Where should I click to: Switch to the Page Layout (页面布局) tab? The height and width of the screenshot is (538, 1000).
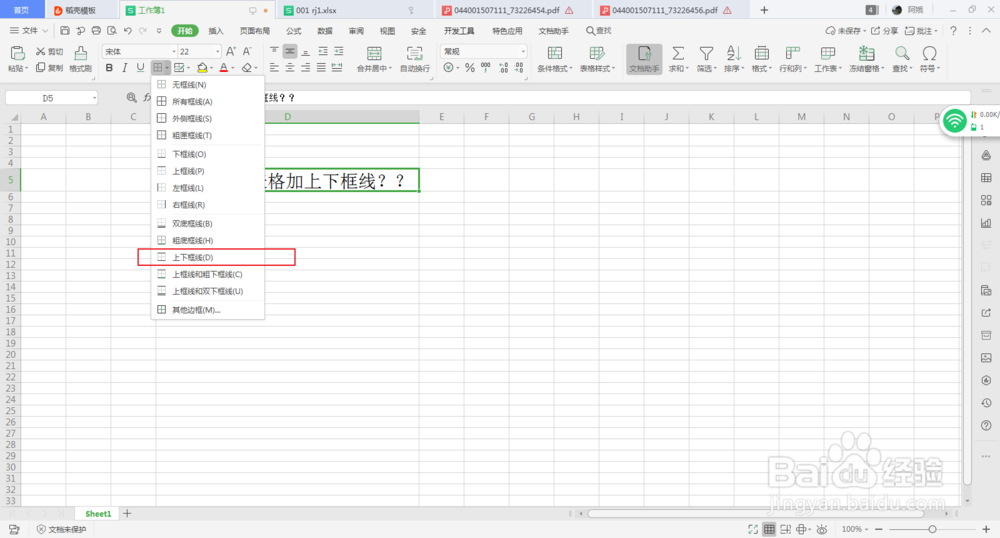coord(255,31)
